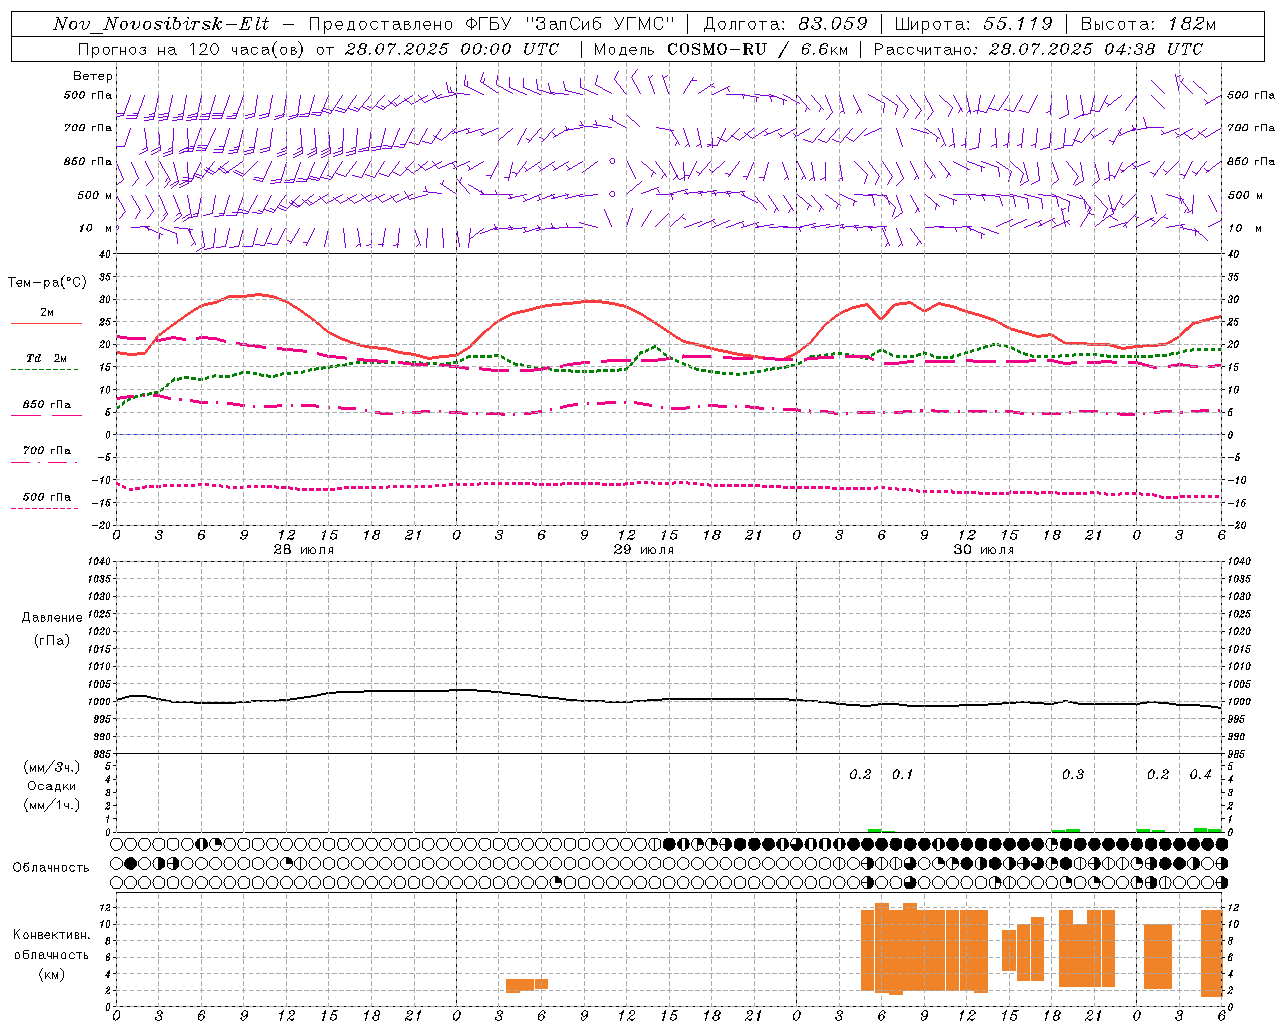Click dotted '500 гПа' temperature legend line
Image resolution: width=1280 pixels, height=1024 pixels.
pyautogui.click(x=45, y=508)
